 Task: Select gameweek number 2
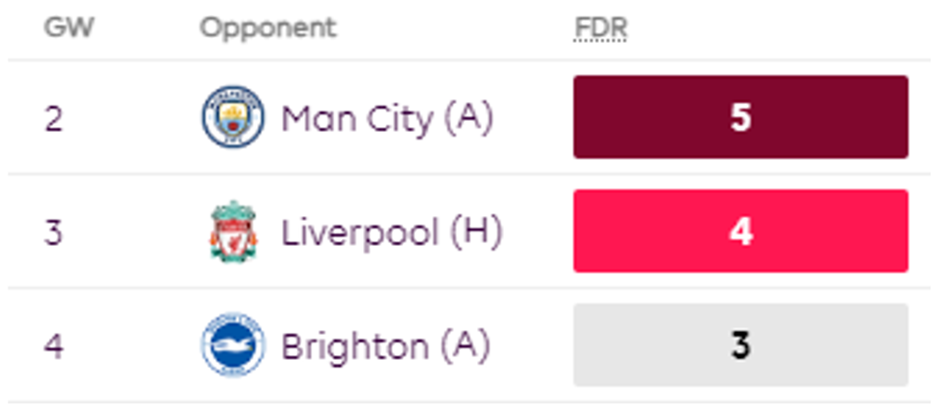(54, 118)
